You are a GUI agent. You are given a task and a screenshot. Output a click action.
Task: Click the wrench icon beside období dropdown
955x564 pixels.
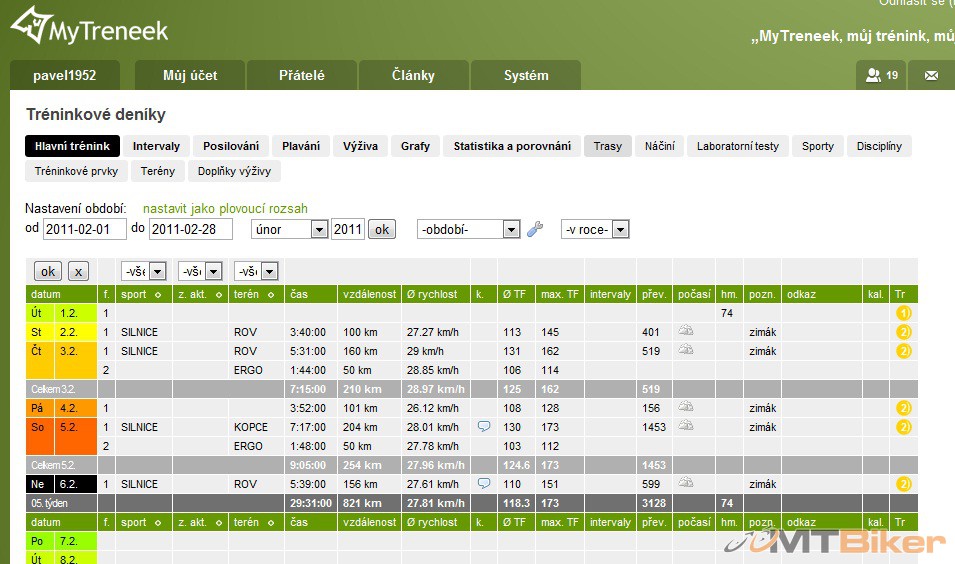(x=535, y=230)
